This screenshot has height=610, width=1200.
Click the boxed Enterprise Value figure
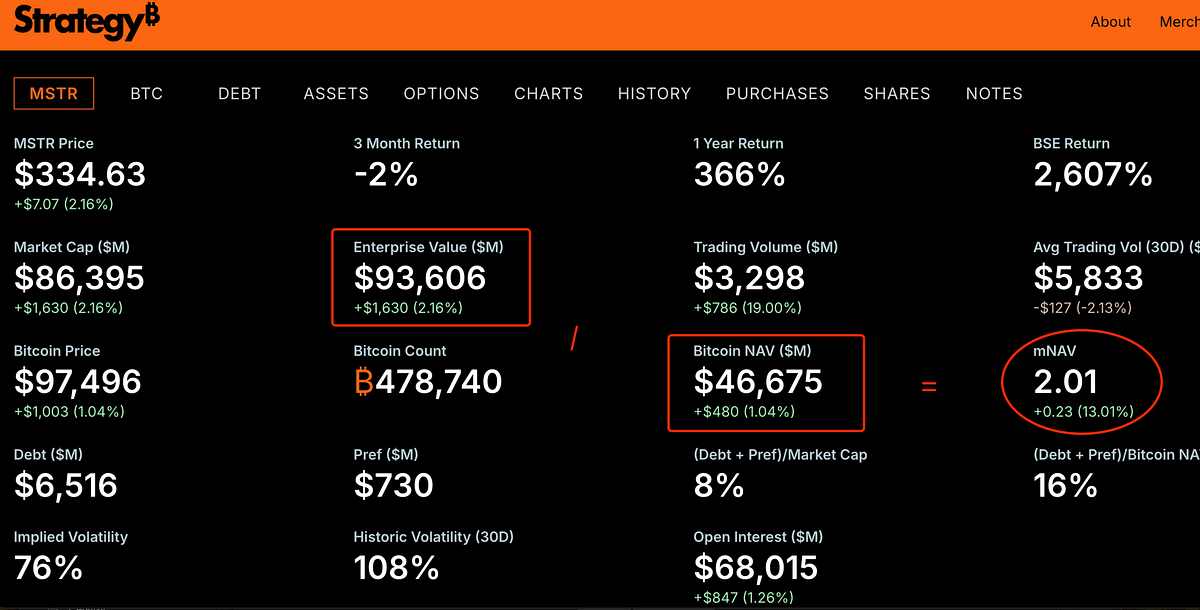coord(420,278)
